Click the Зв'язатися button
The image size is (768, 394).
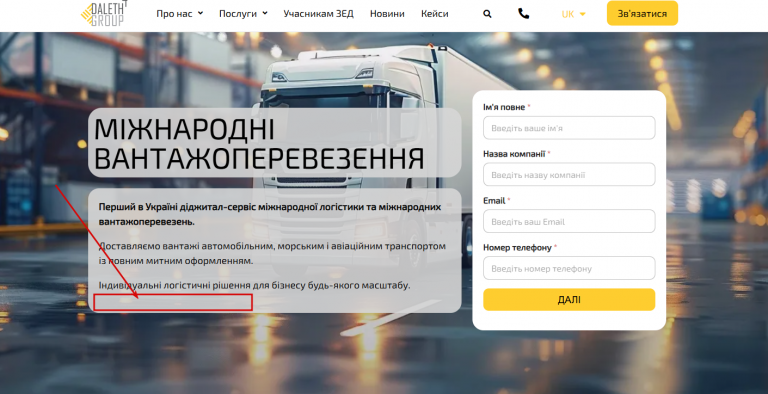(642, 13)
